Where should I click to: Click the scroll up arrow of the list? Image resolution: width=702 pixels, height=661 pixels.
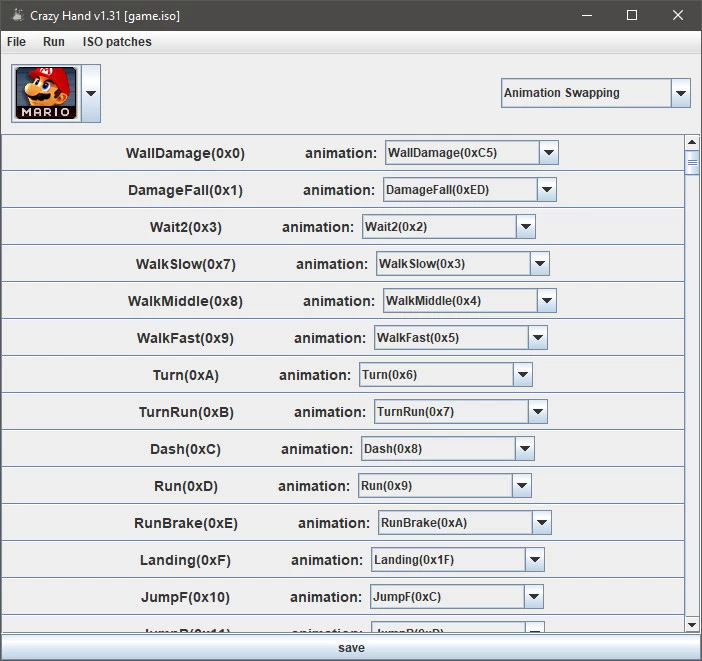(692, 143)
